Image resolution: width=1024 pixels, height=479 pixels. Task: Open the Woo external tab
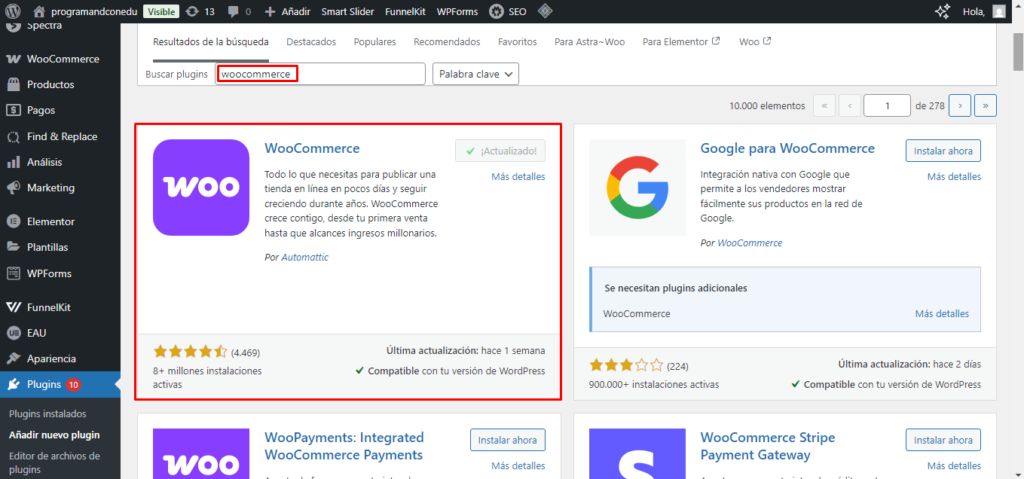755,42
